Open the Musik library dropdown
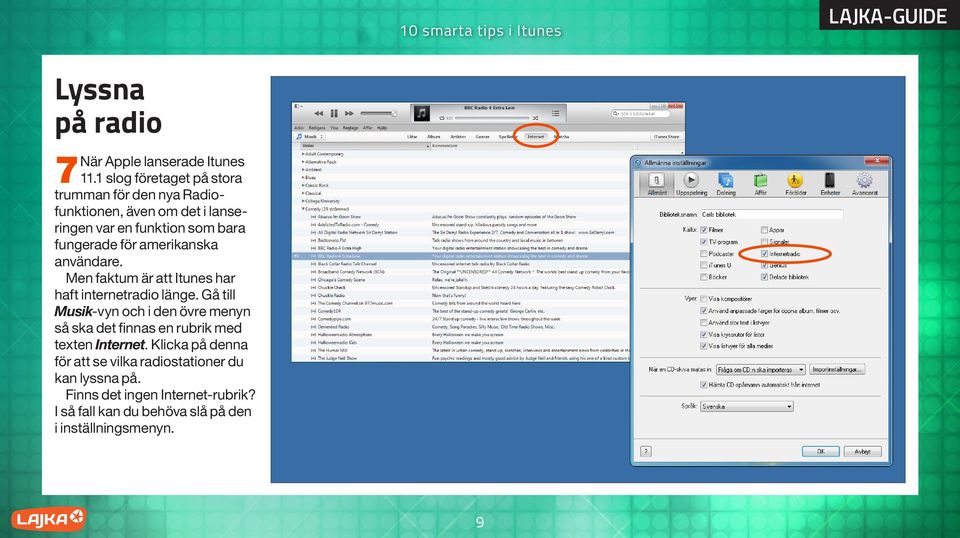This screenshot has height=538, width=960. (310, 136)
